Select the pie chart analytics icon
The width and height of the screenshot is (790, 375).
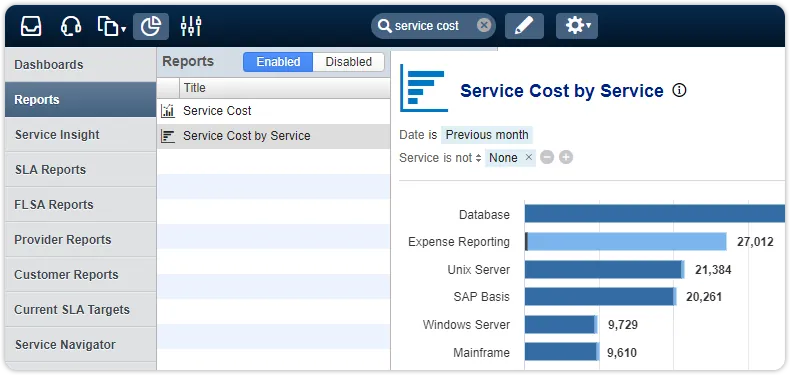coord(151,26)
